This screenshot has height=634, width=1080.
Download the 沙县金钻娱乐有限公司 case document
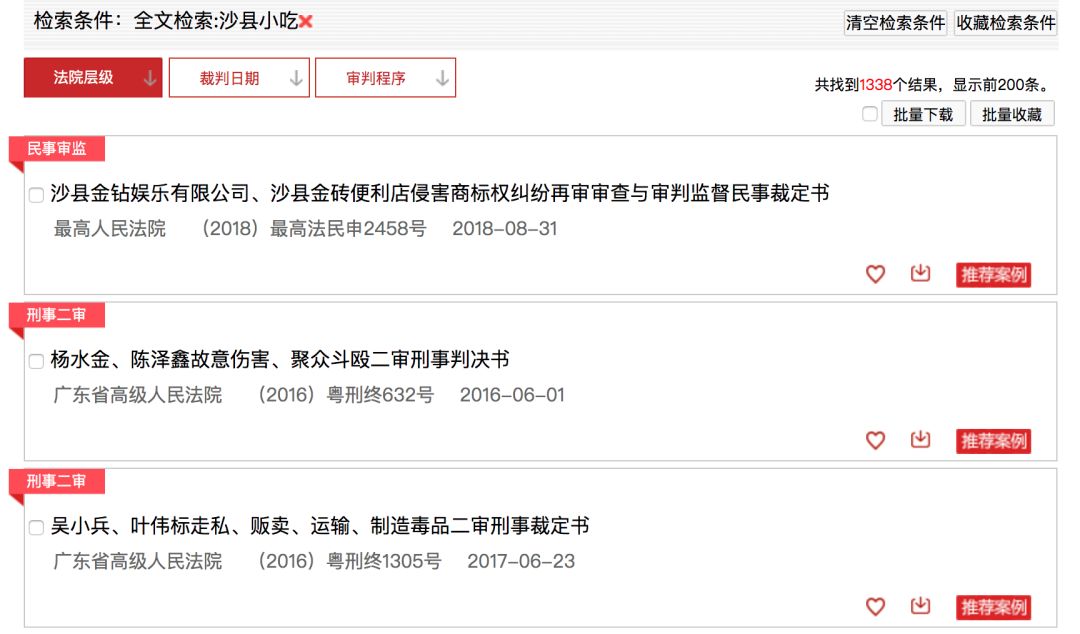coord(920,273)
